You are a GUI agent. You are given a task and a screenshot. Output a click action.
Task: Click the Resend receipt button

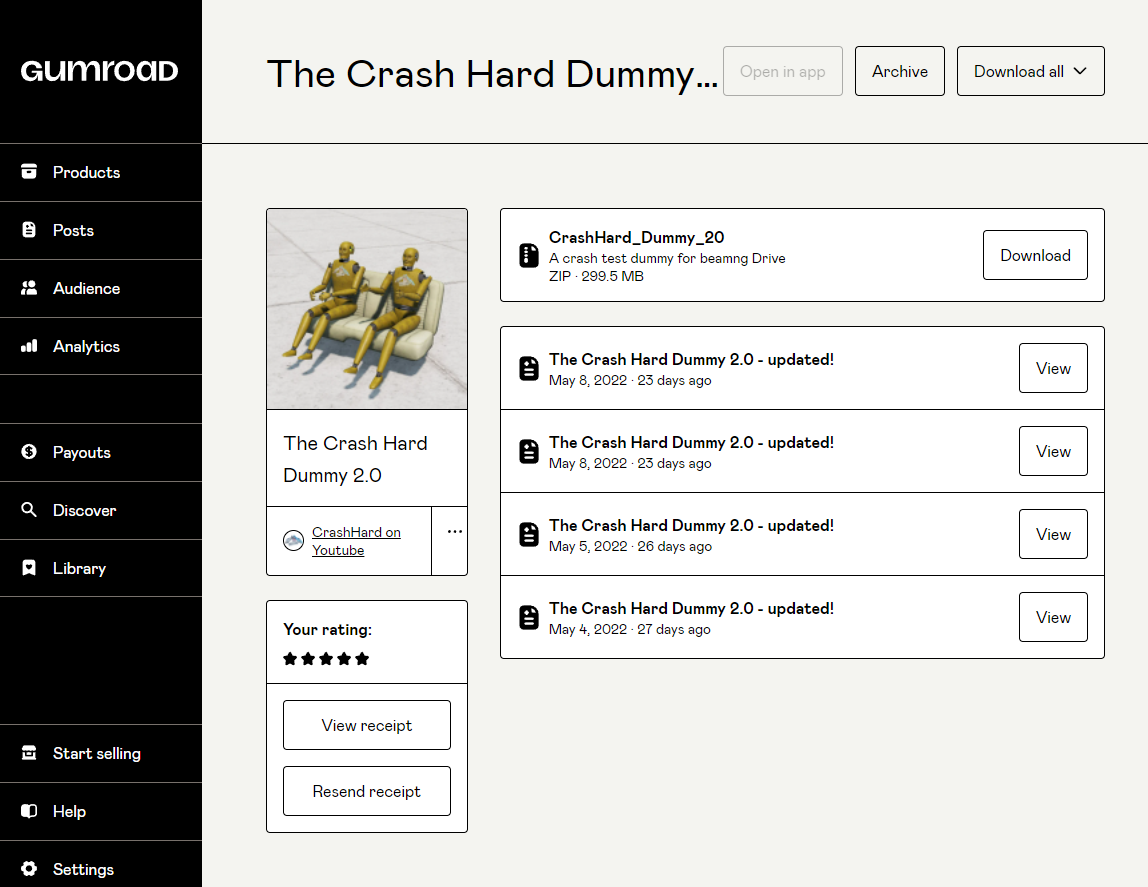[x=367, y=791]
